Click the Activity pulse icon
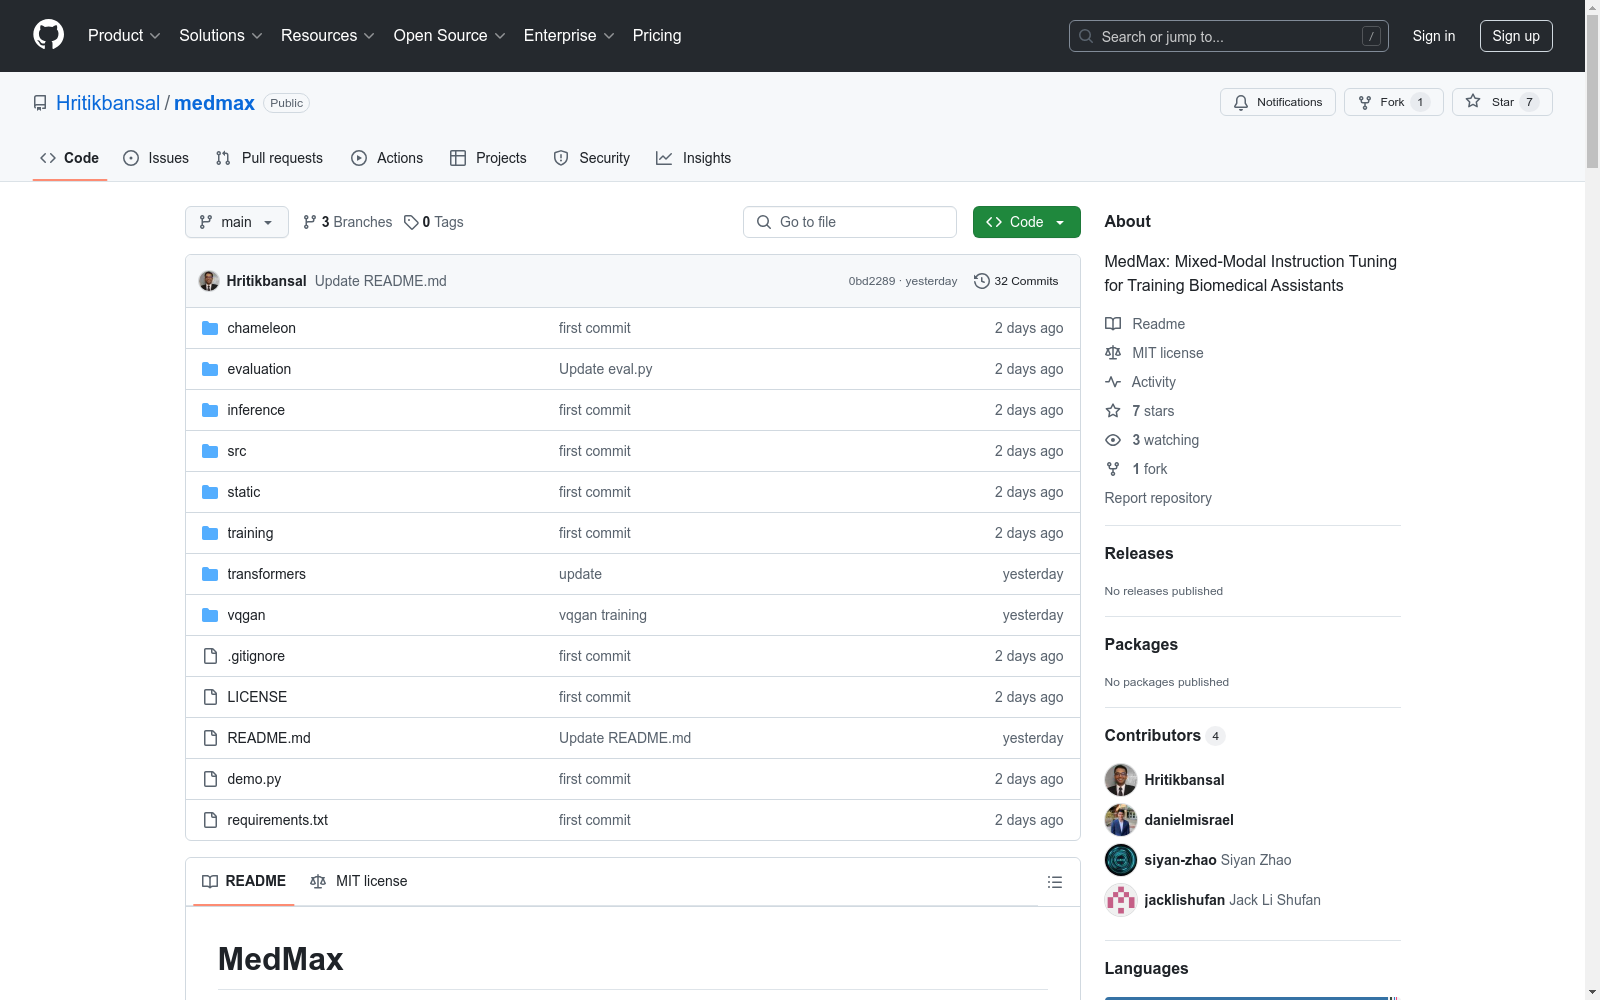The image size is (1600, 1000). 1113,382
